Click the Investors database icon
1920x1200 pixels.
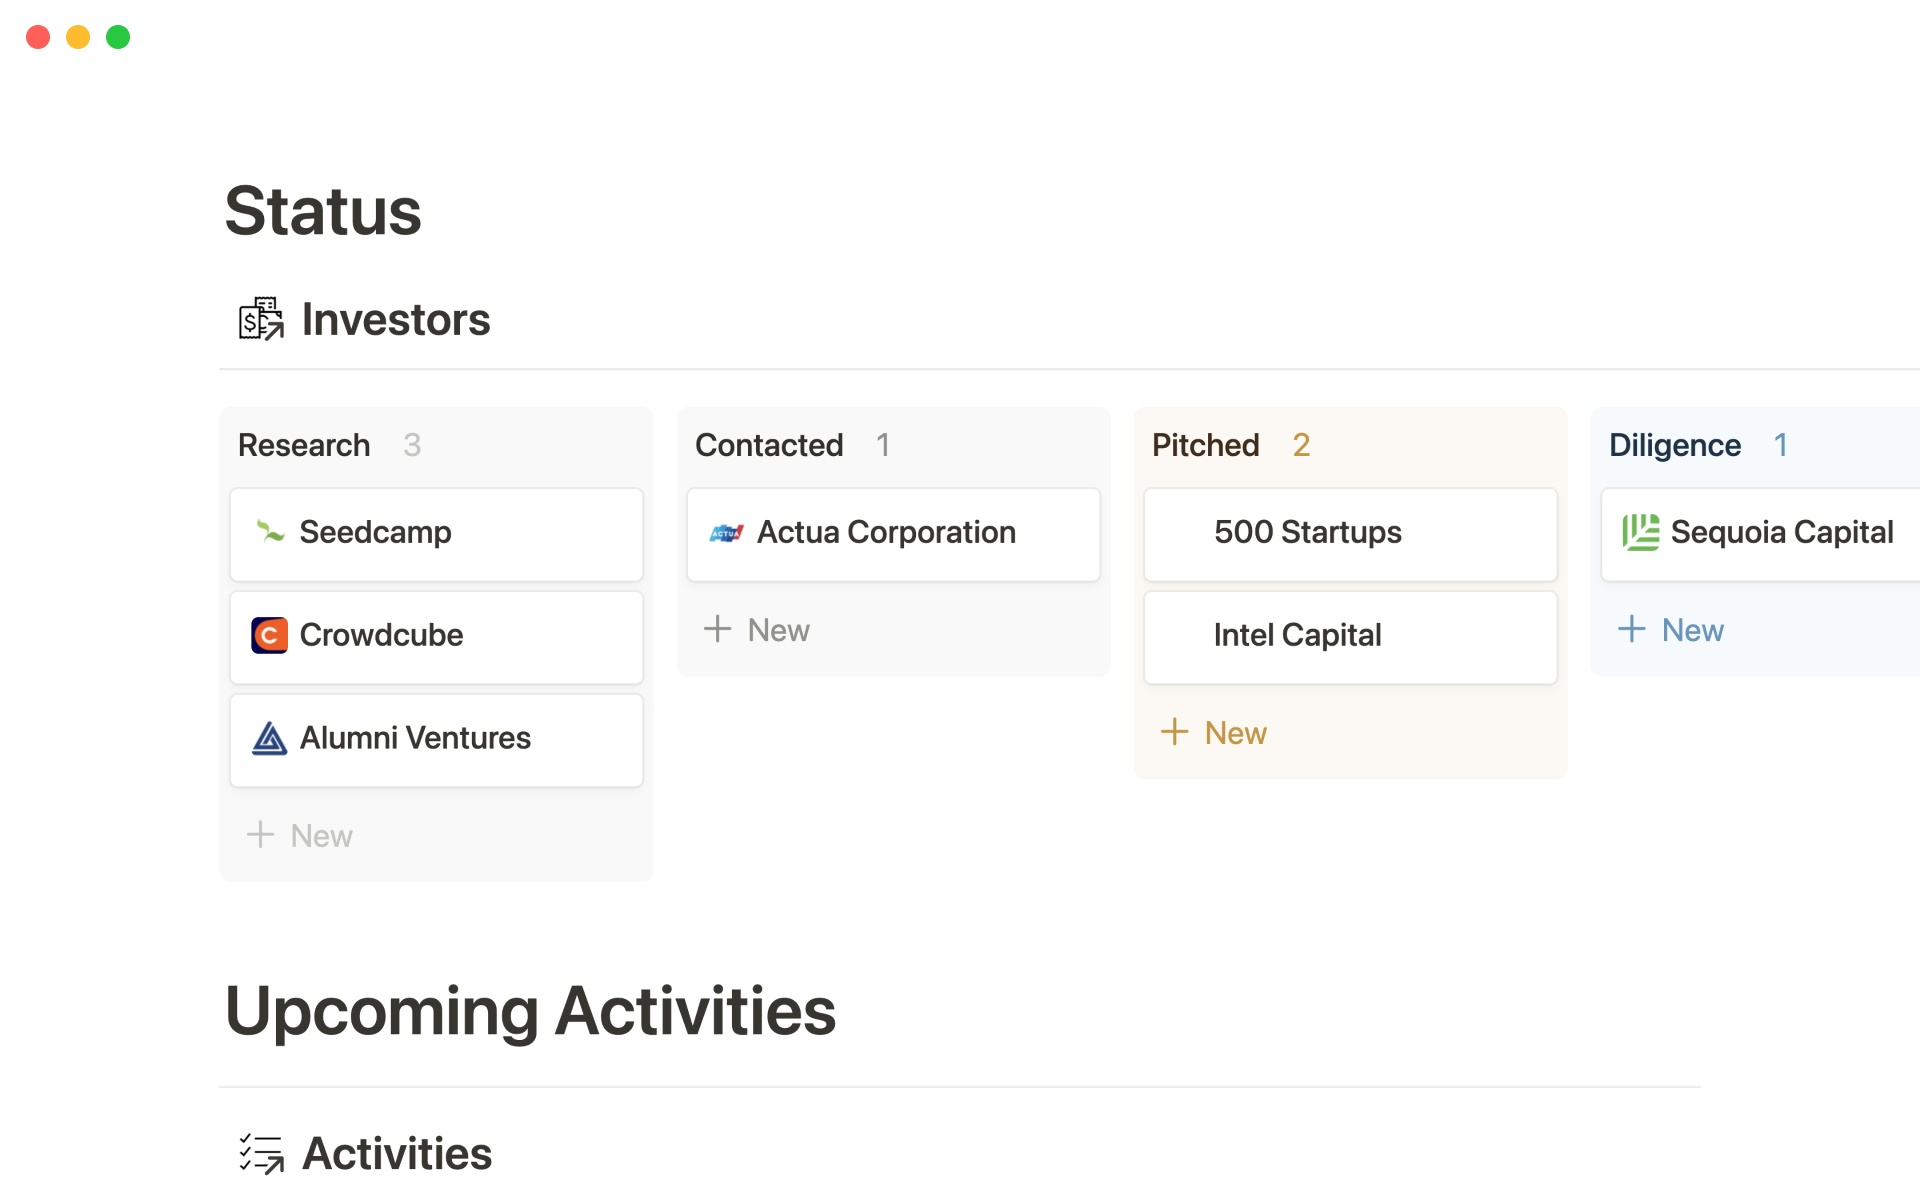click(261, 319)
